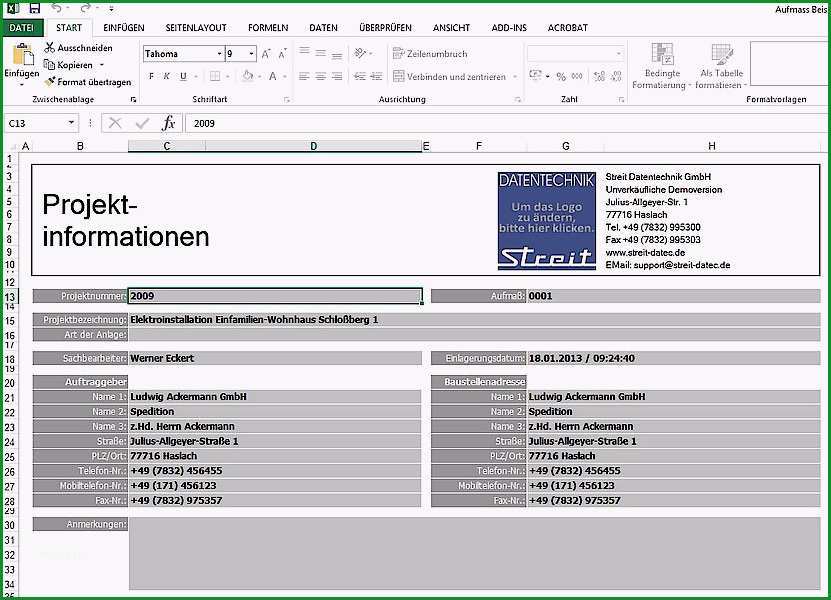Viewport: 831px width, 600px height.
Task: Click into the formula bar showing 2009
Action: pyautogui.click(x=506, y=123)
